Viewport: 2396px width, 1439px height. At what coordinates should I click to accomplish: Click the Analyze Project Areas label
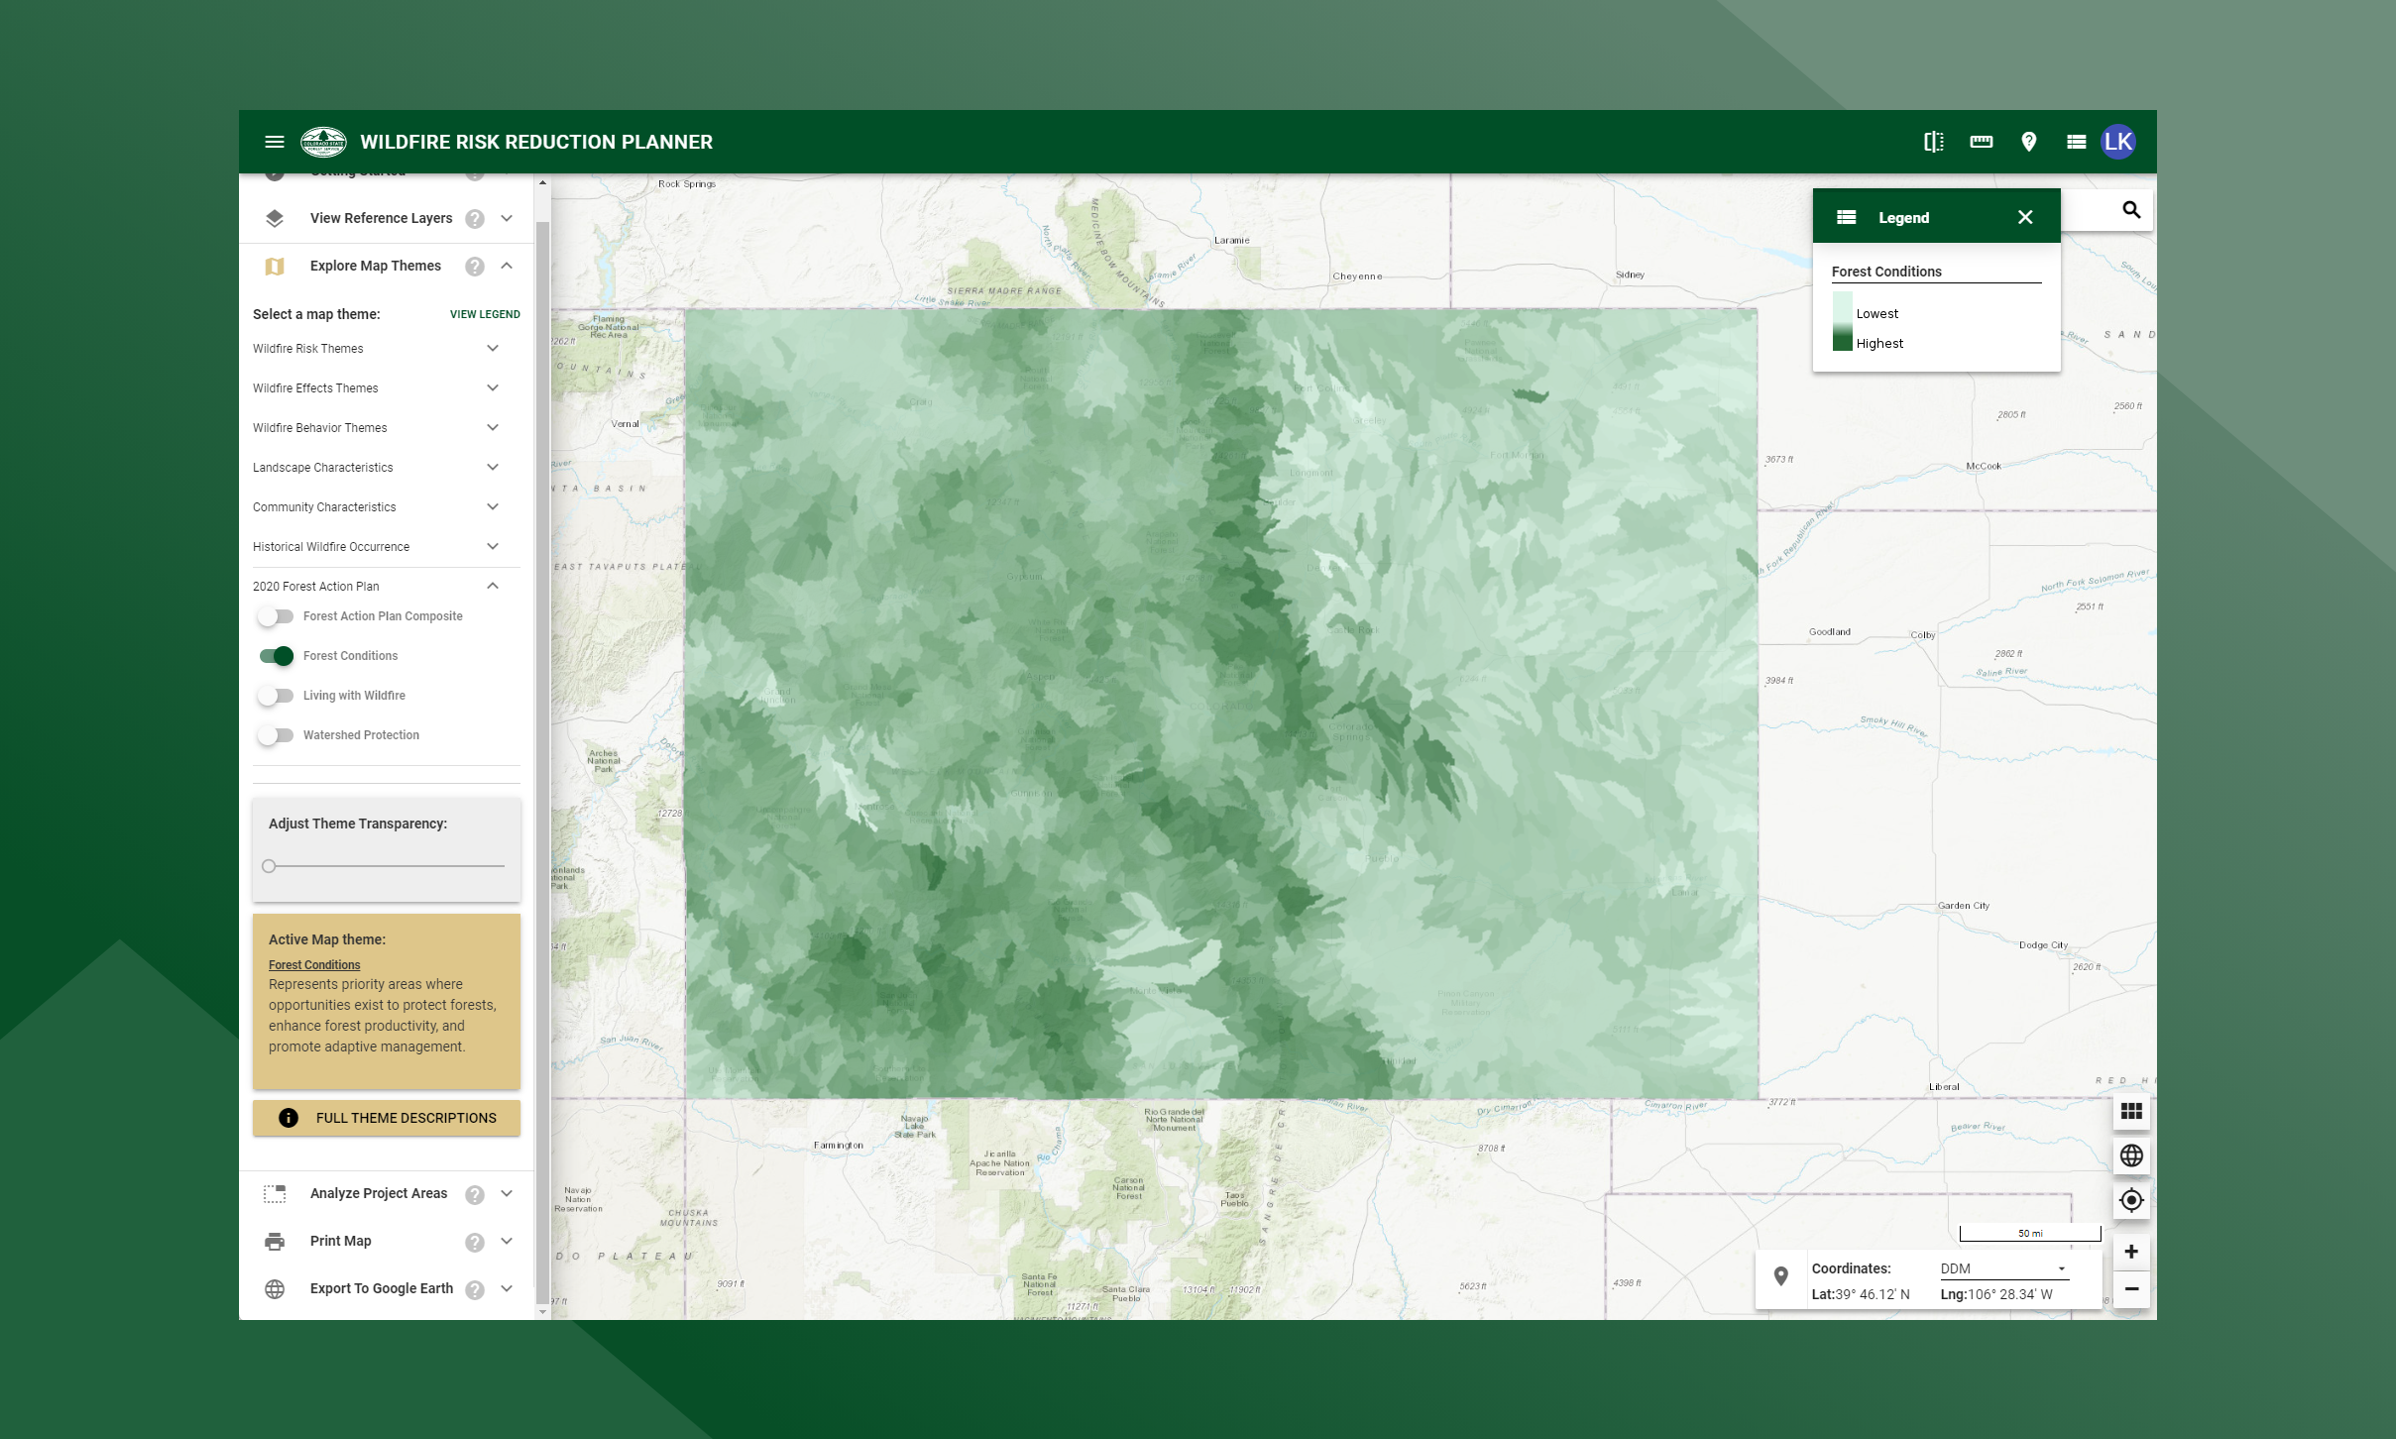pyautogui.click(x=378, y=1193)
